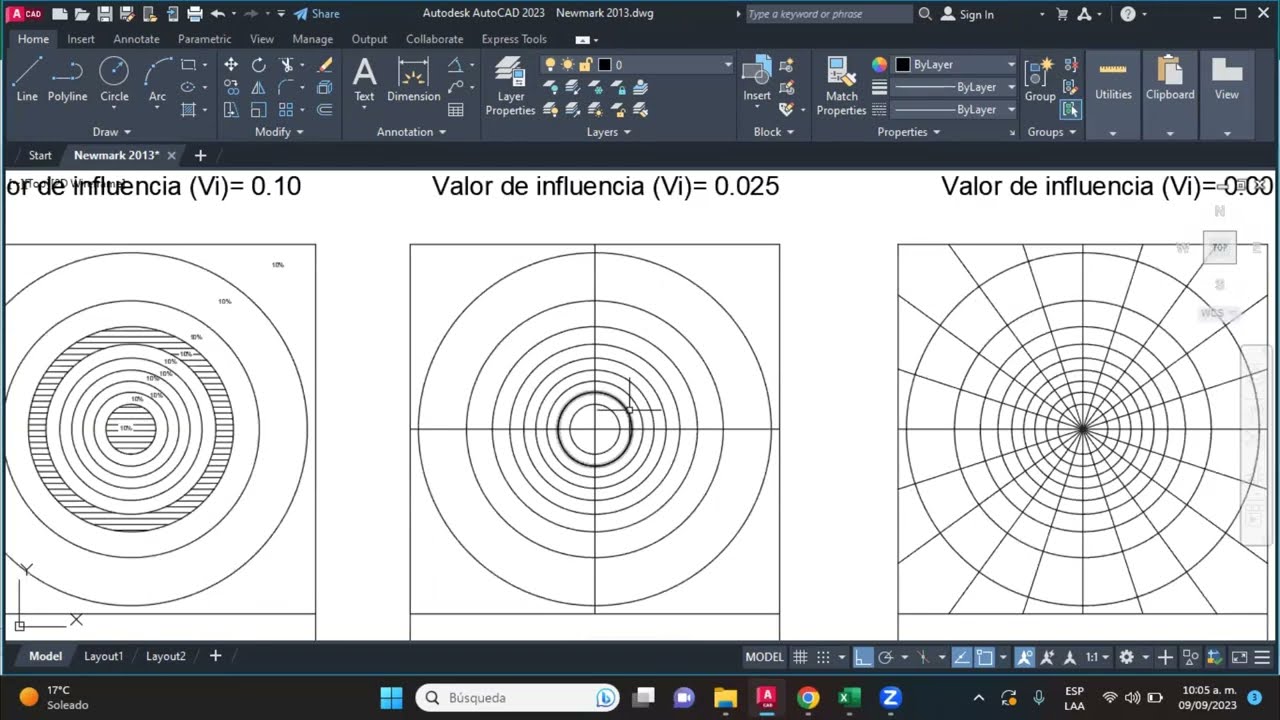Toggle drawing grid display
The width and height of the screenshot is (1280, 720).
[x=800, y=657]
